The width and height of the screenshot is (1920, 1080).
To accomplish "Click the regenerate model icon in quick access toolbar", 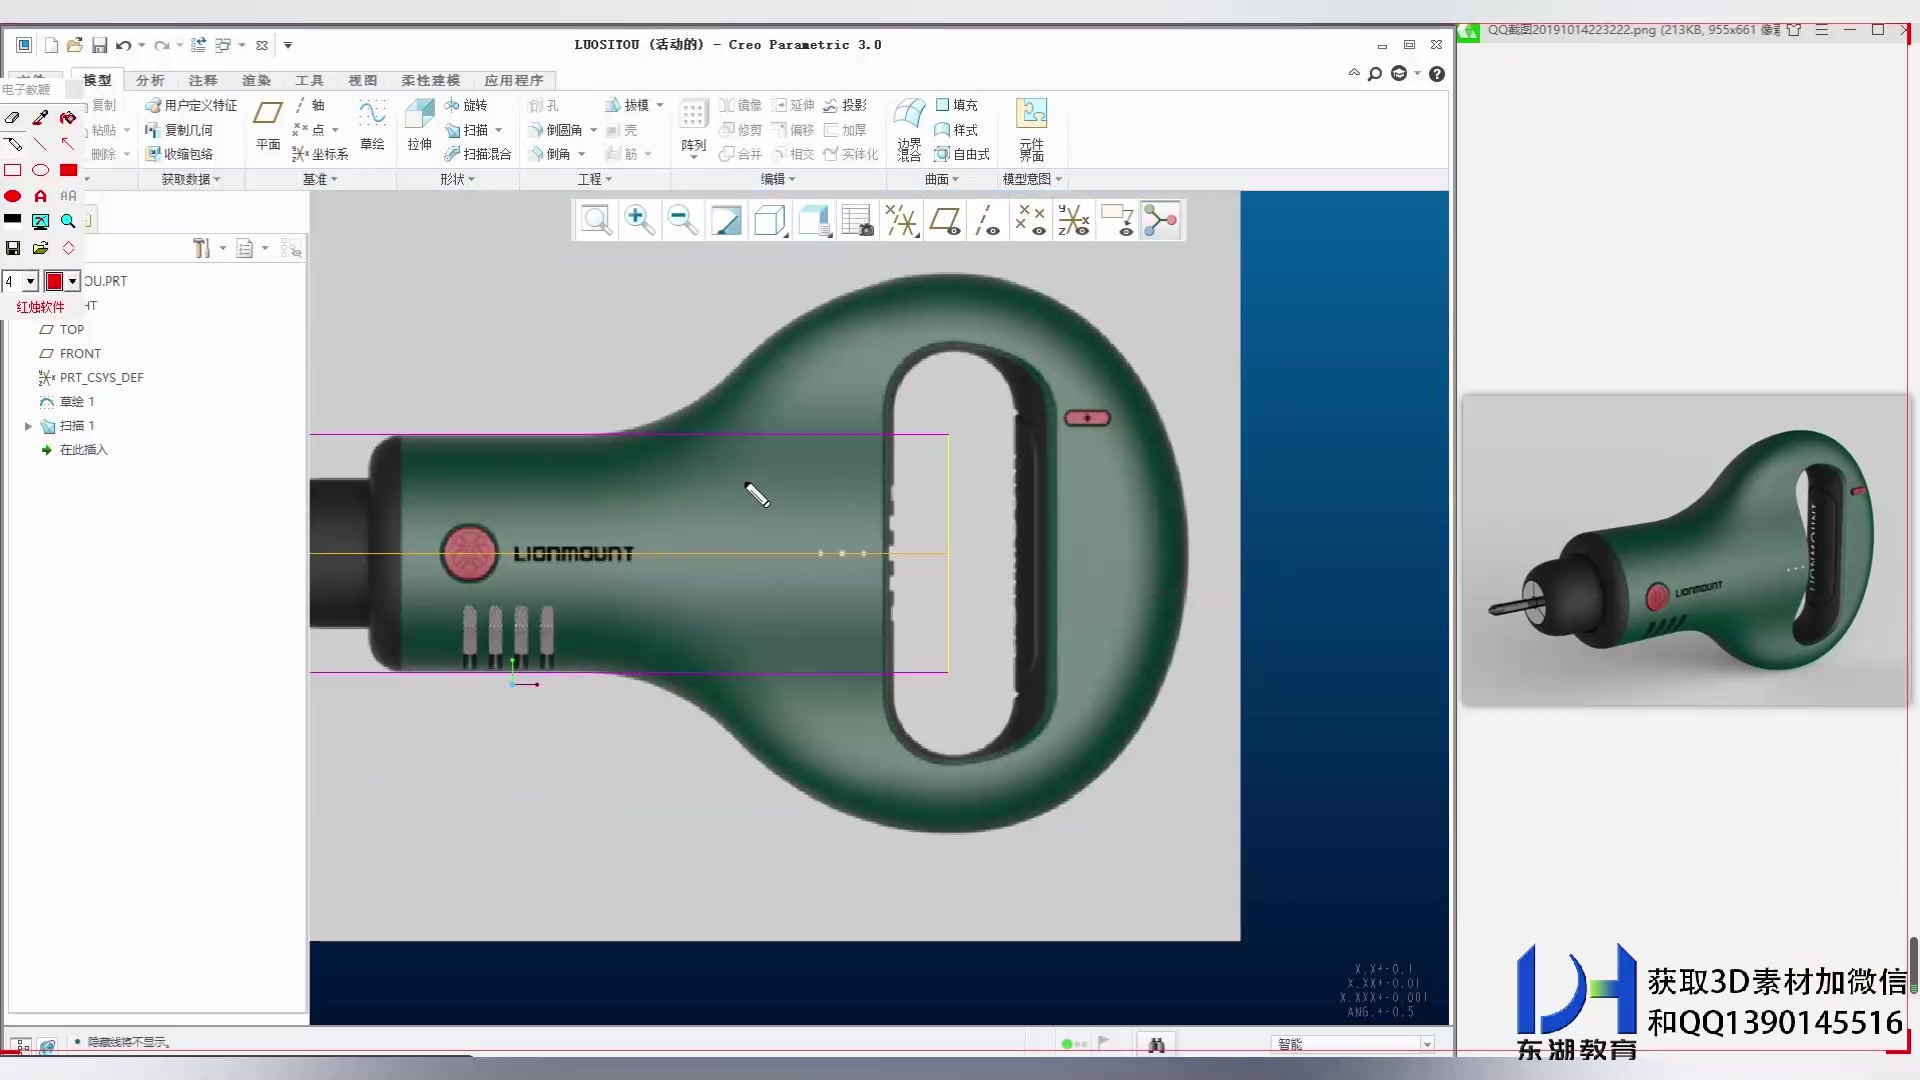I will 198,45.
